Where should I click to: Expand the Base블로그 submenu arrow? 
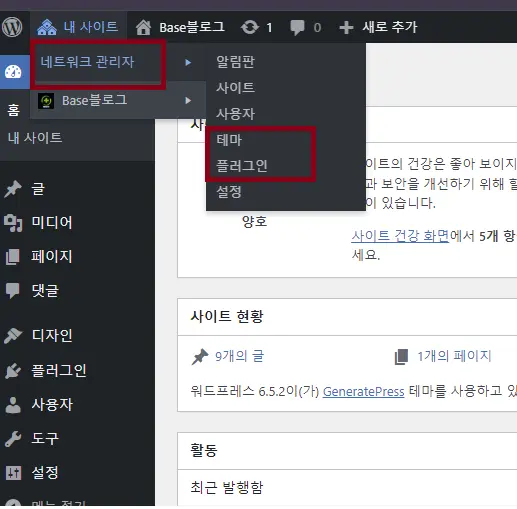click(x=188, y=100)
